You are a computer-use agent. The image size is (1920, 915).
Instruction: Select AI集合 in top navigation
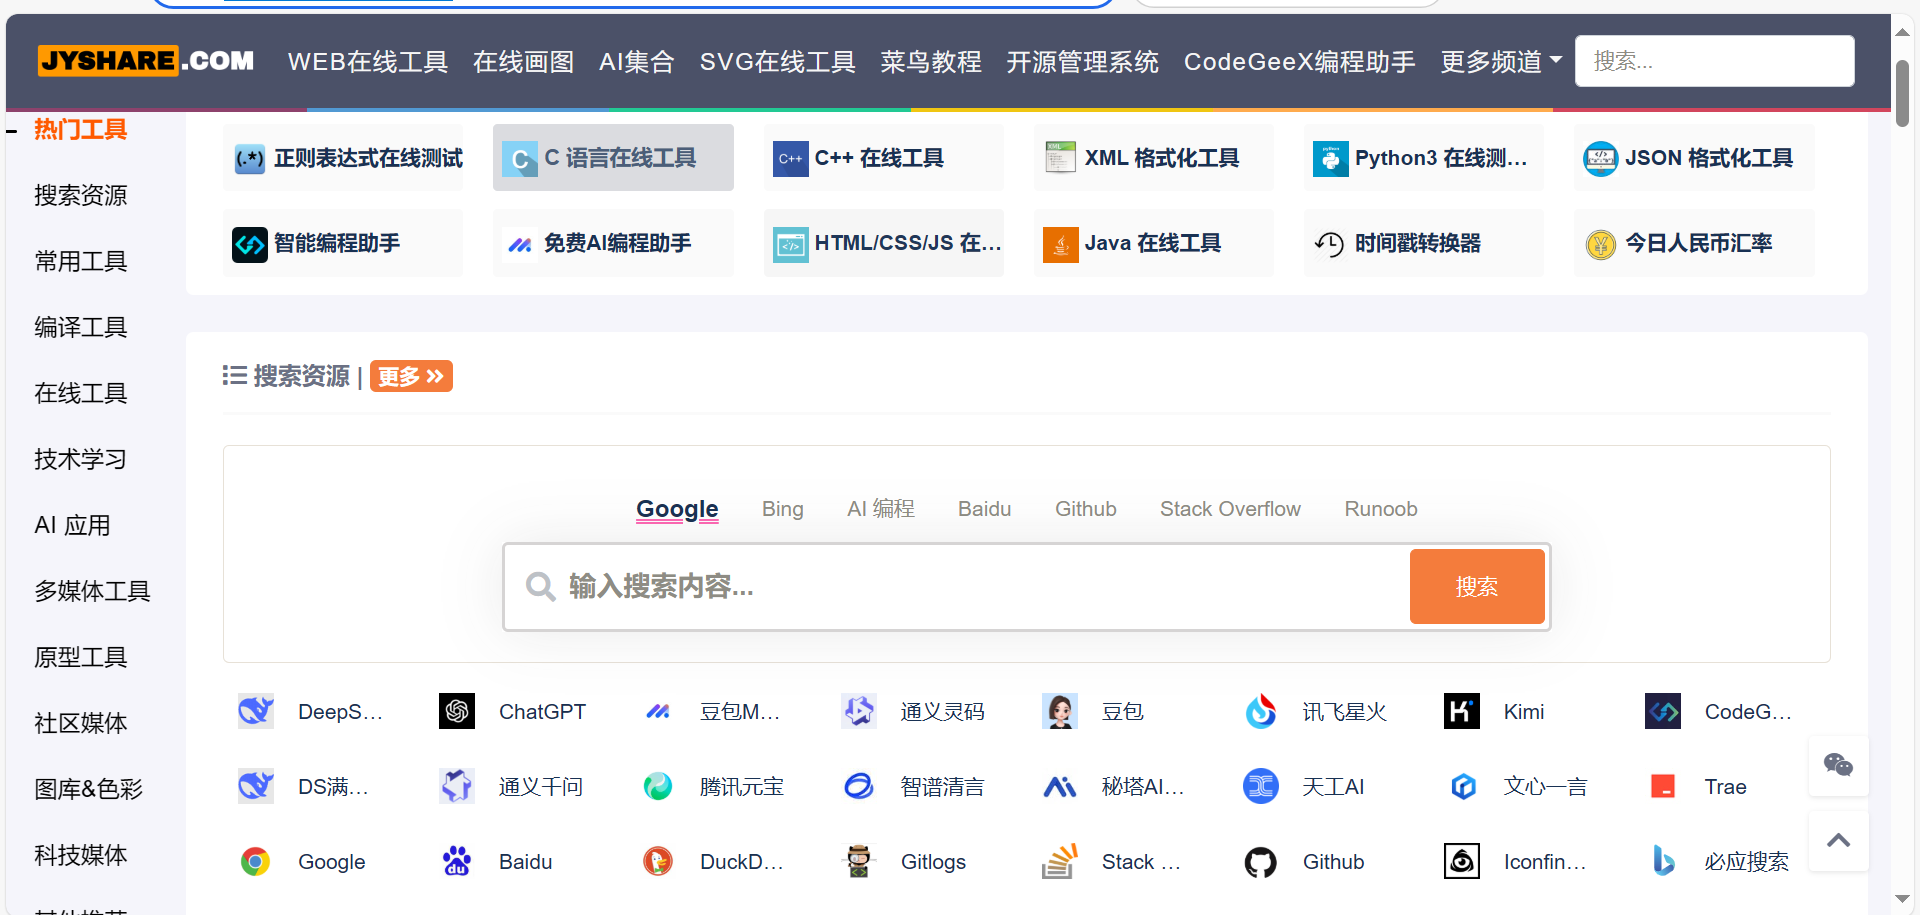click(x=637, y=62)
